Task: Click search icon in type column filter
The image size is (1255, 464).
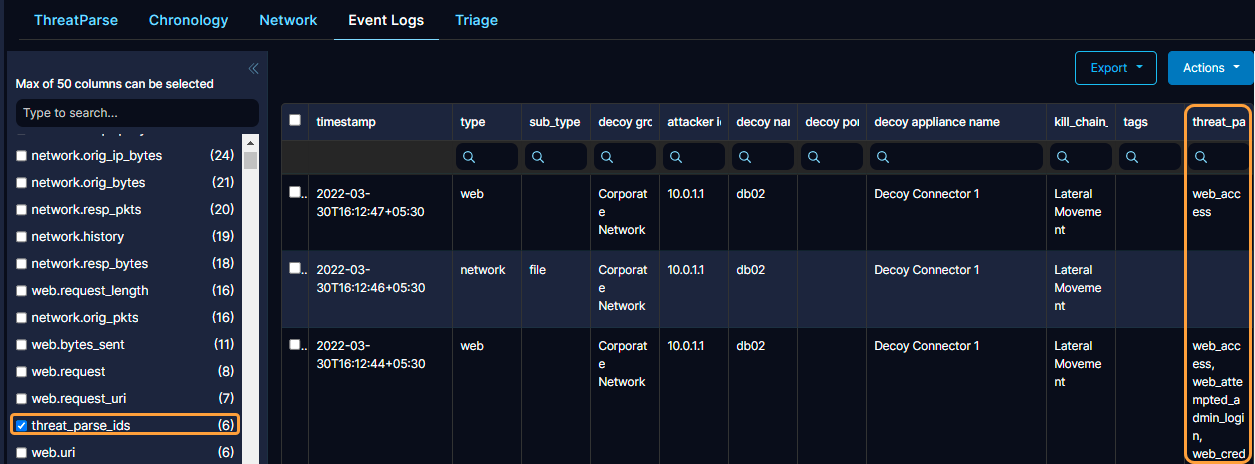Action: 469,157
